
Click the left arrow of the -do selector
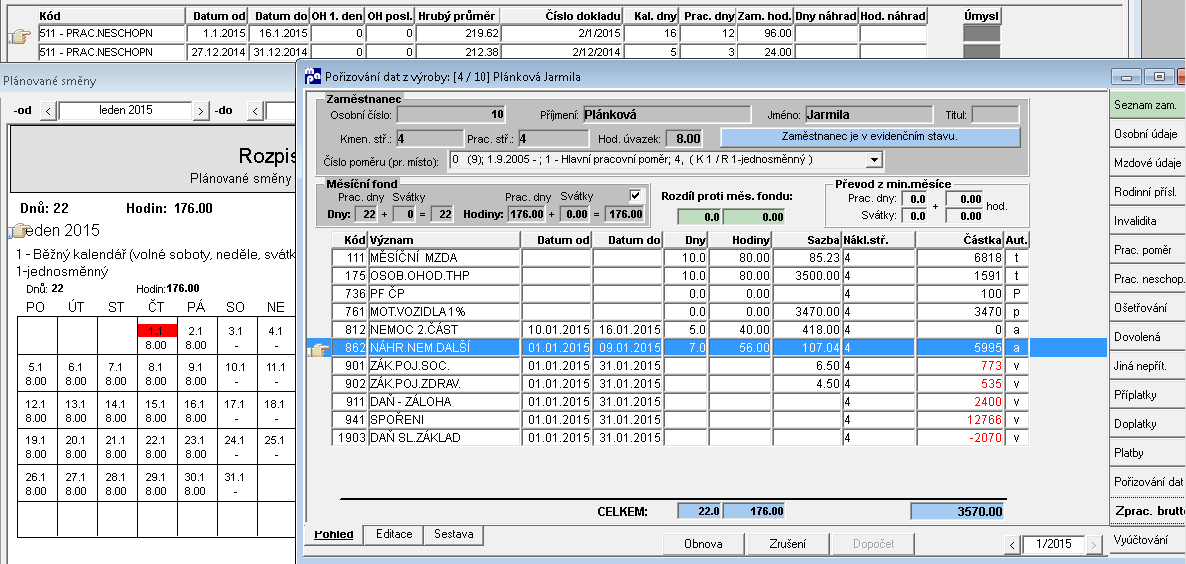pos(256,111)
